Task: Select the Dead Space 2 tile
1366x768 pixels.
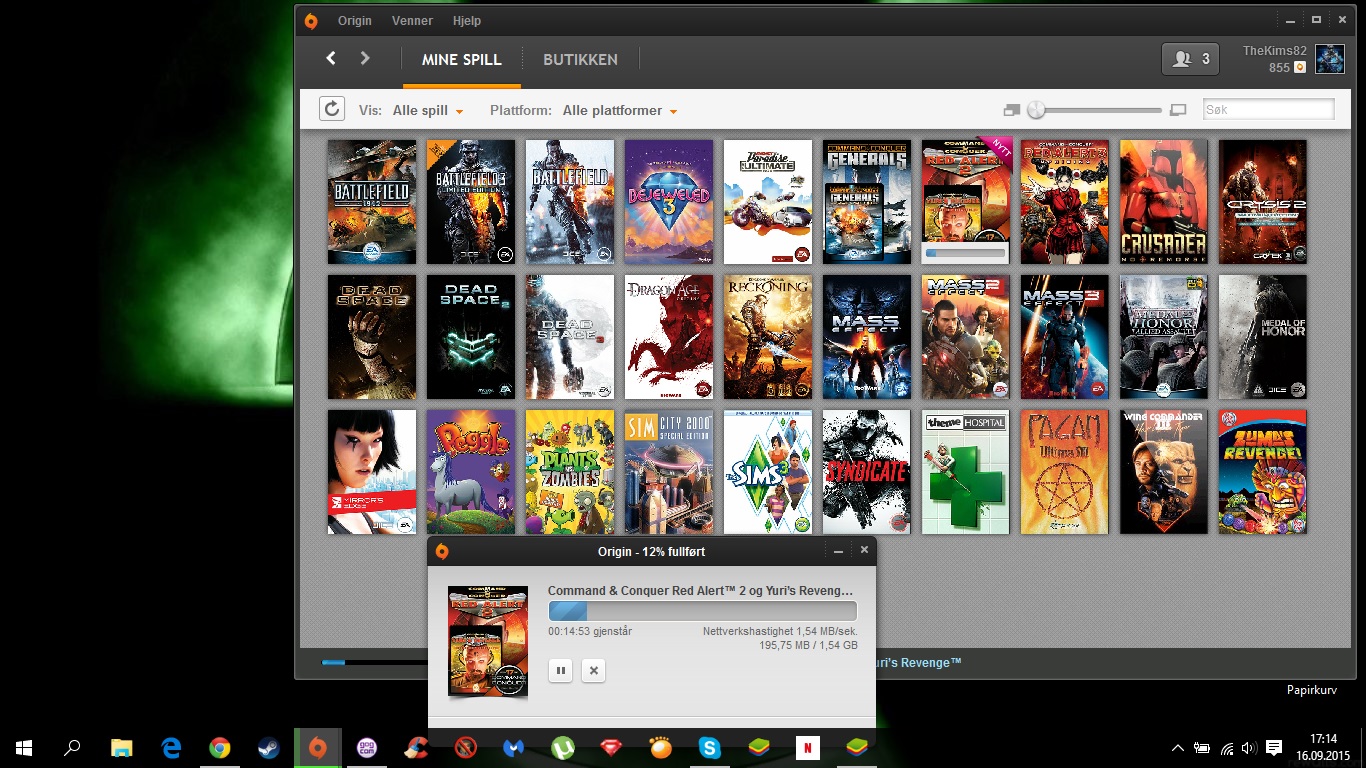Action: (x=471, y=337)
